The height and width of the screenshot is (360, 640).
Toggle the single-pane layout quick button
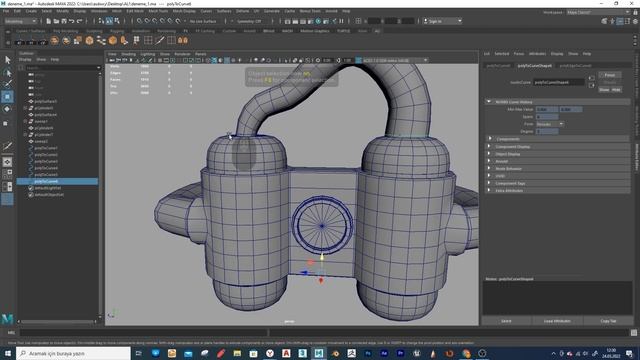(x=7, y=162)
